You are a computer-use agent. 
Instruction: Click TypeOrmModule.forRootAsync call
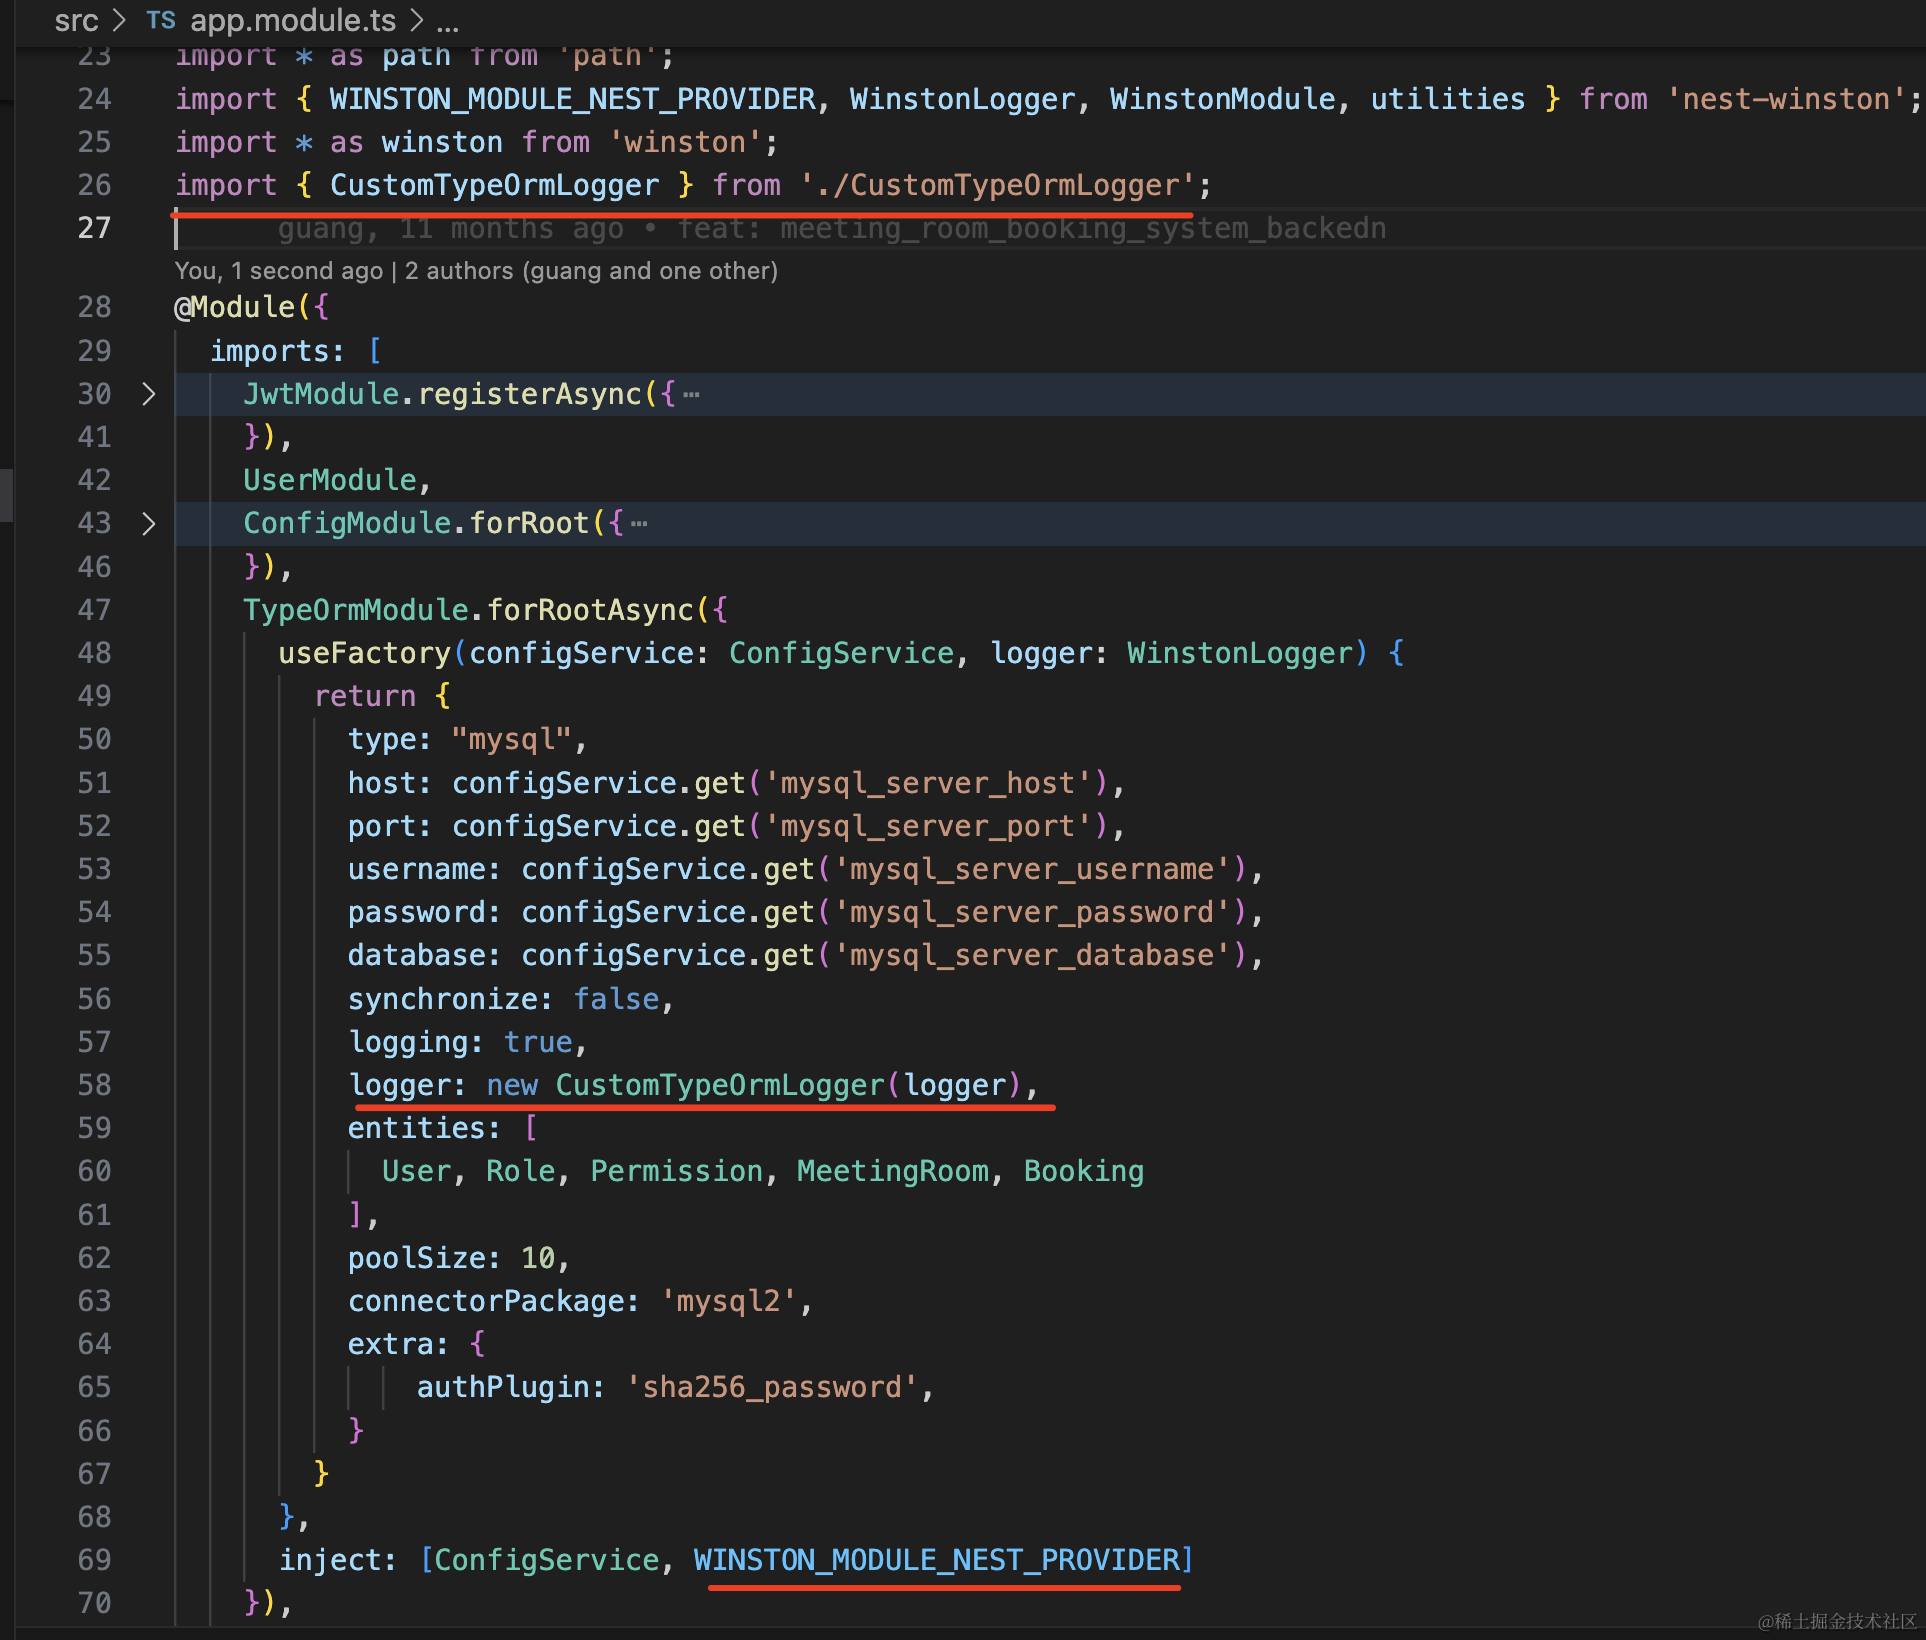click(x=470, y=610)
